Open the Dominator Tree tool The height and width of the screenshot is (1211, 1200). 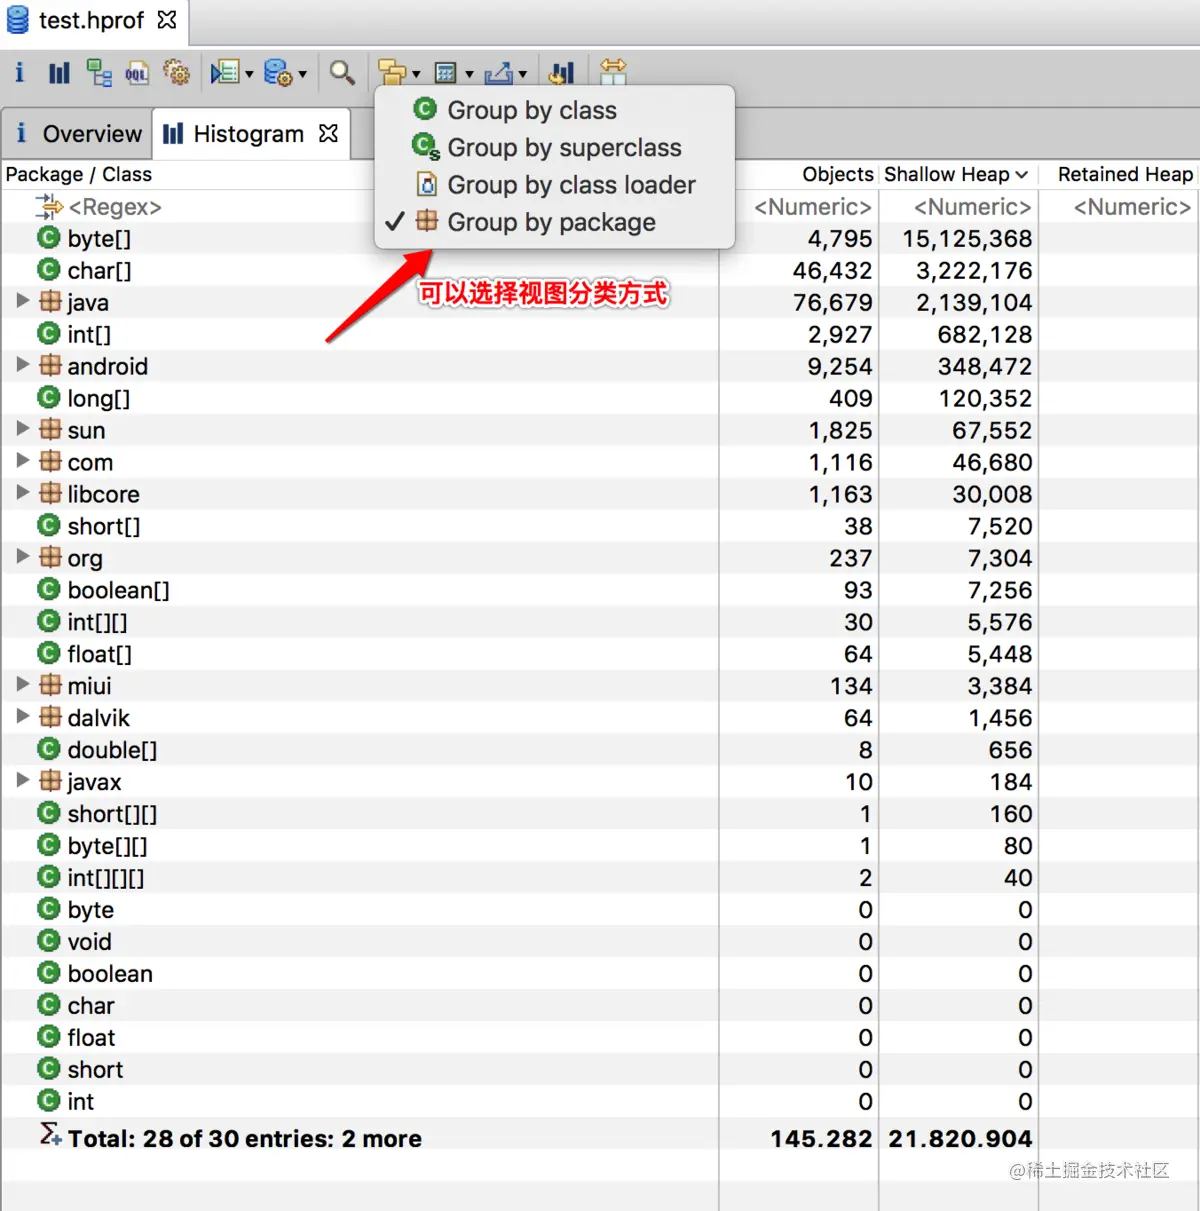(99, 72)
